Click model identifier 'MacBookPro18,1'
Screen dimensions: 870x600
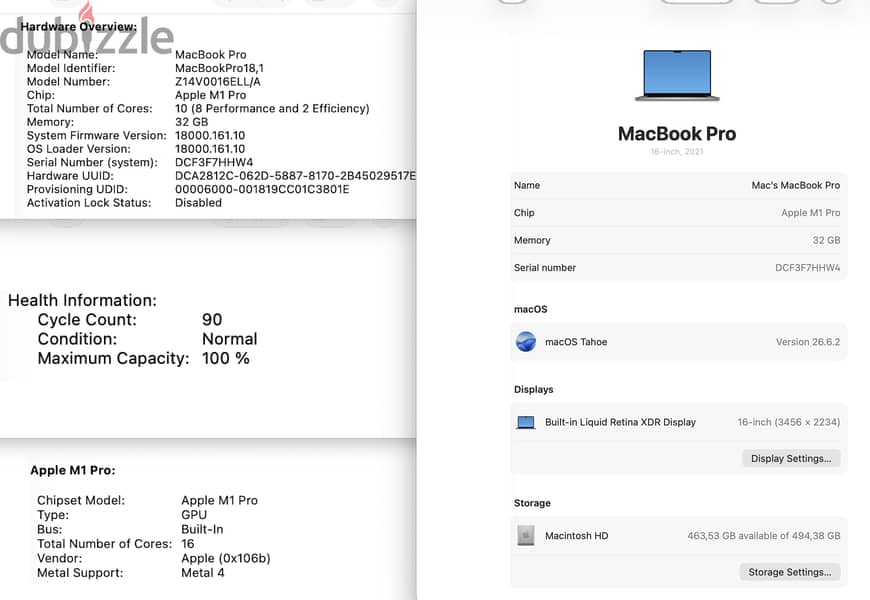[219, 68]
